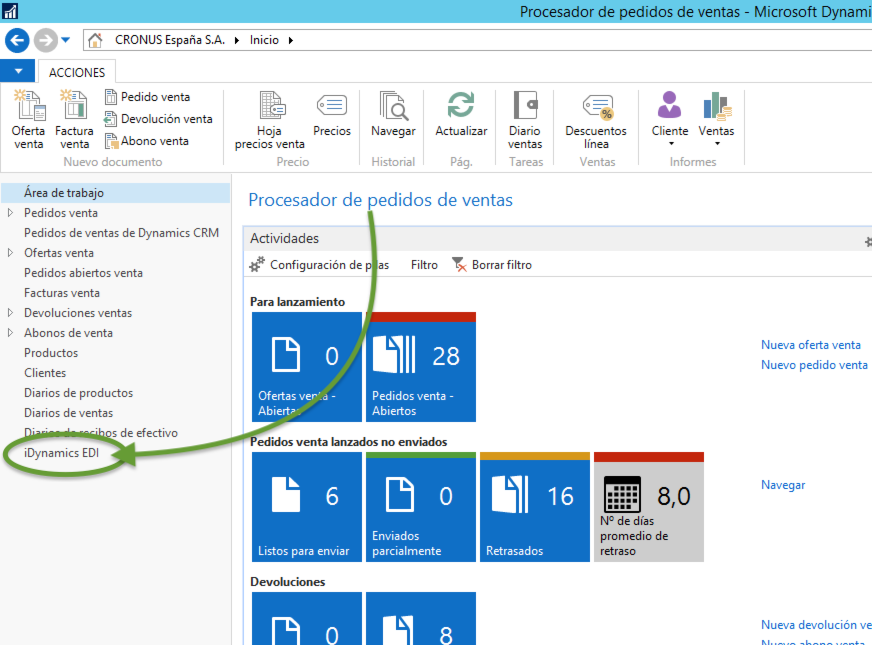Image resolution: width=872 pixels, height=645 pixels.
Task: Open Devoluciones tile showing 8
Action: [421, 618]
